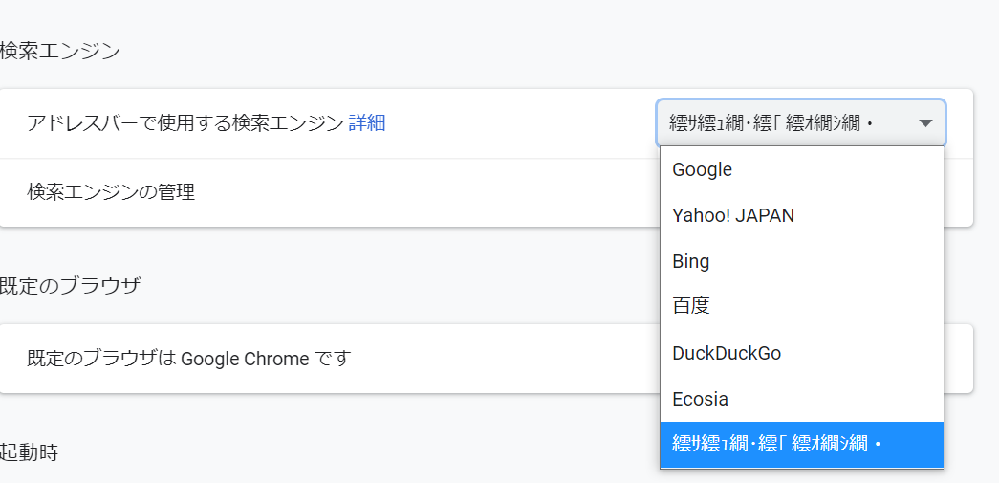Viewport: 999px width, 483px height.
Task: Open the address bar search engine dropdown
Action: (801, 123)
